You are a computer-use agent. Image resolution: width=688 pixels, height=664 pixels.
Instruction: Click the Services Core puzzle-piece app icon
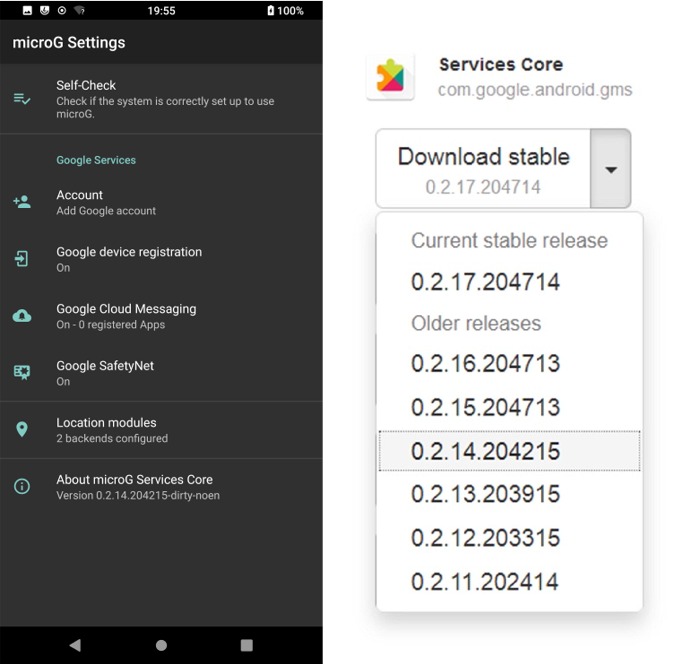390,77
